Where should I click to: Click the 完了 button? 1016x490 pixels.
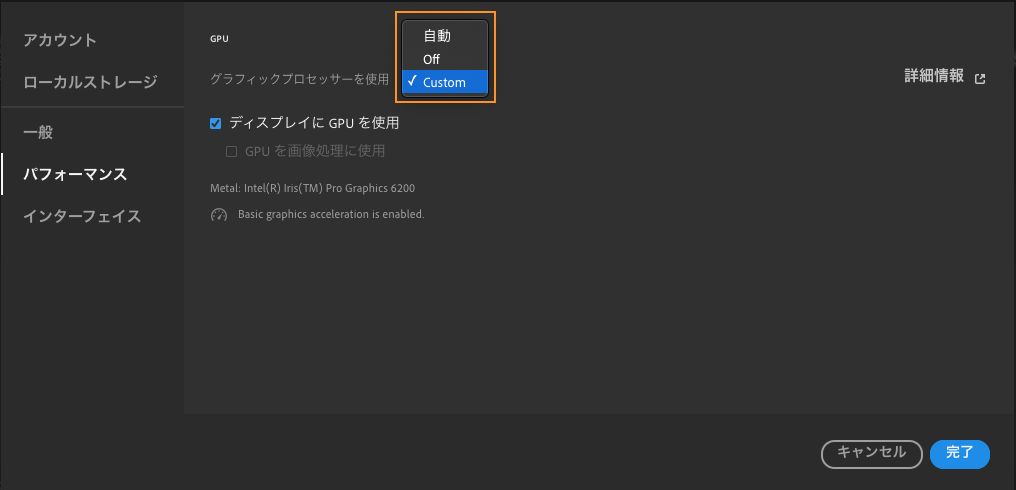[x=960, y=454]
